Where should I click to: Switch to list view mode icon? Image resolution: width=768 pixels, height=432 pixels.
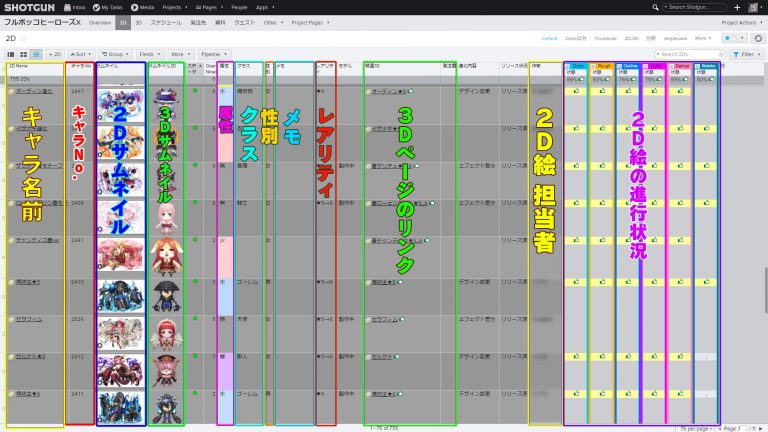pos(36,54)
